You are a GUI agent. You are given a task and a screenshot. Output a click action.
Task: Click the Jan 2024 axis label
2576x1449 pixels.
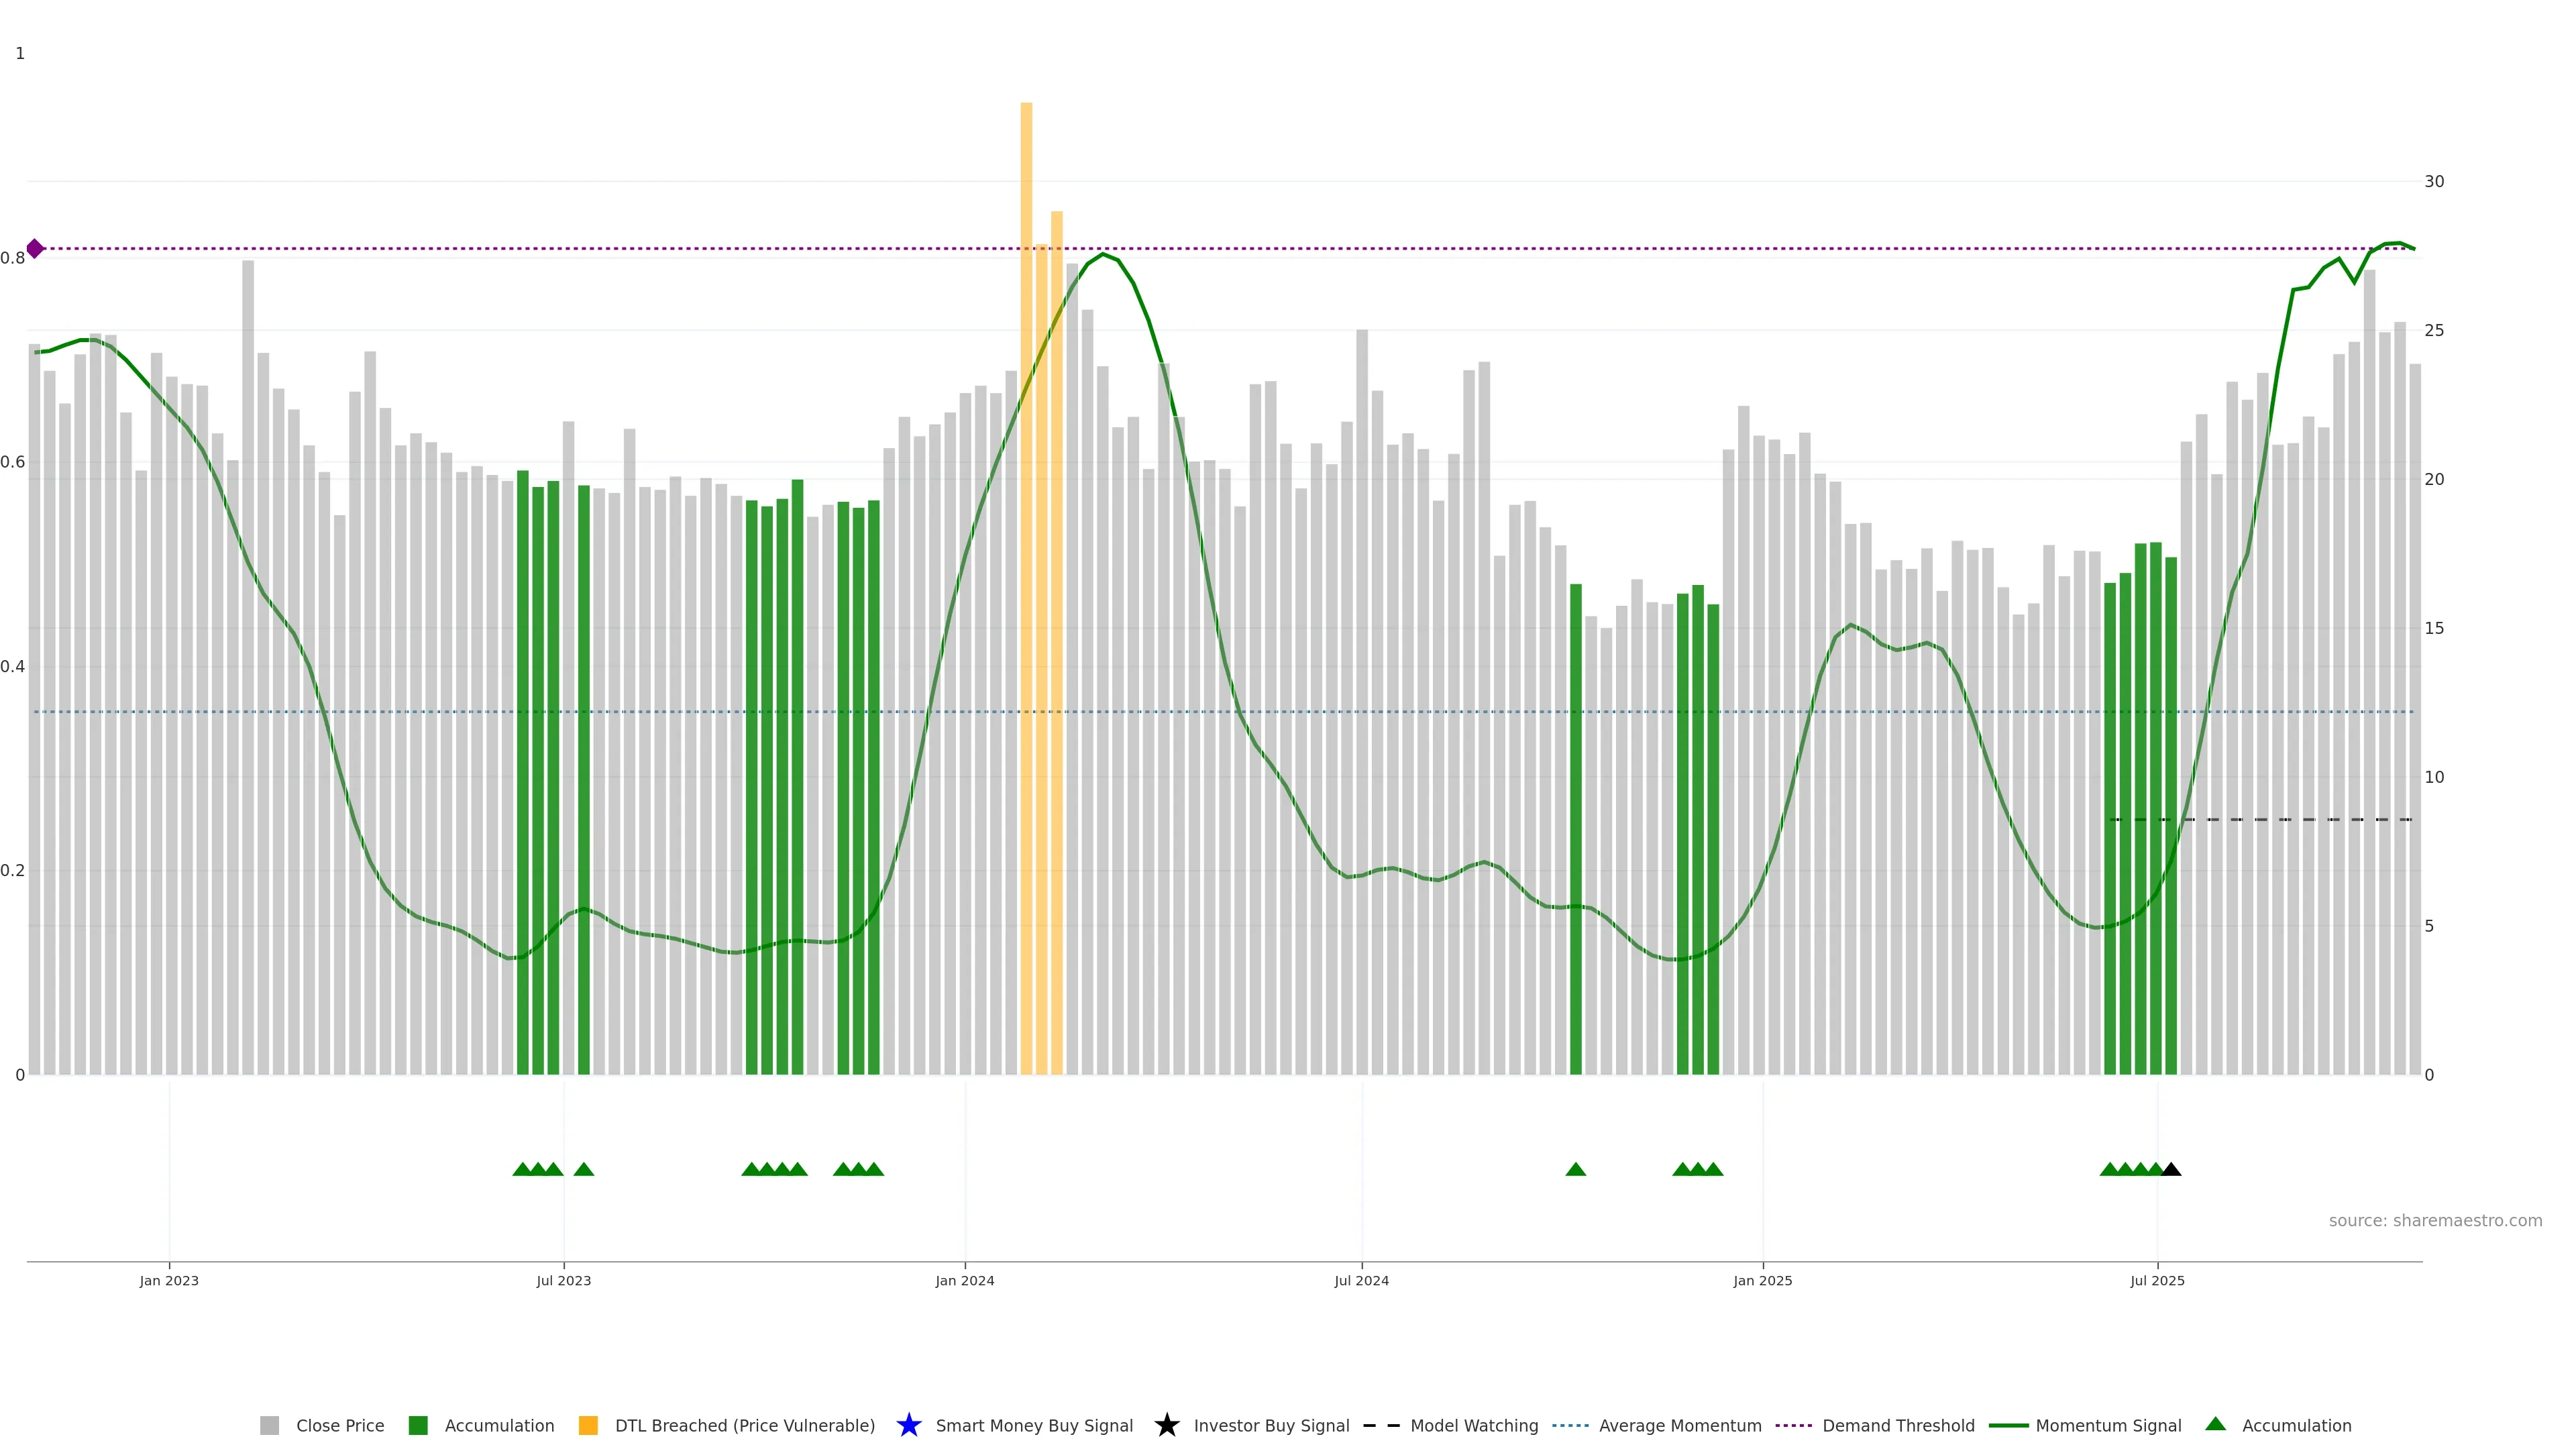(964, 1280)
